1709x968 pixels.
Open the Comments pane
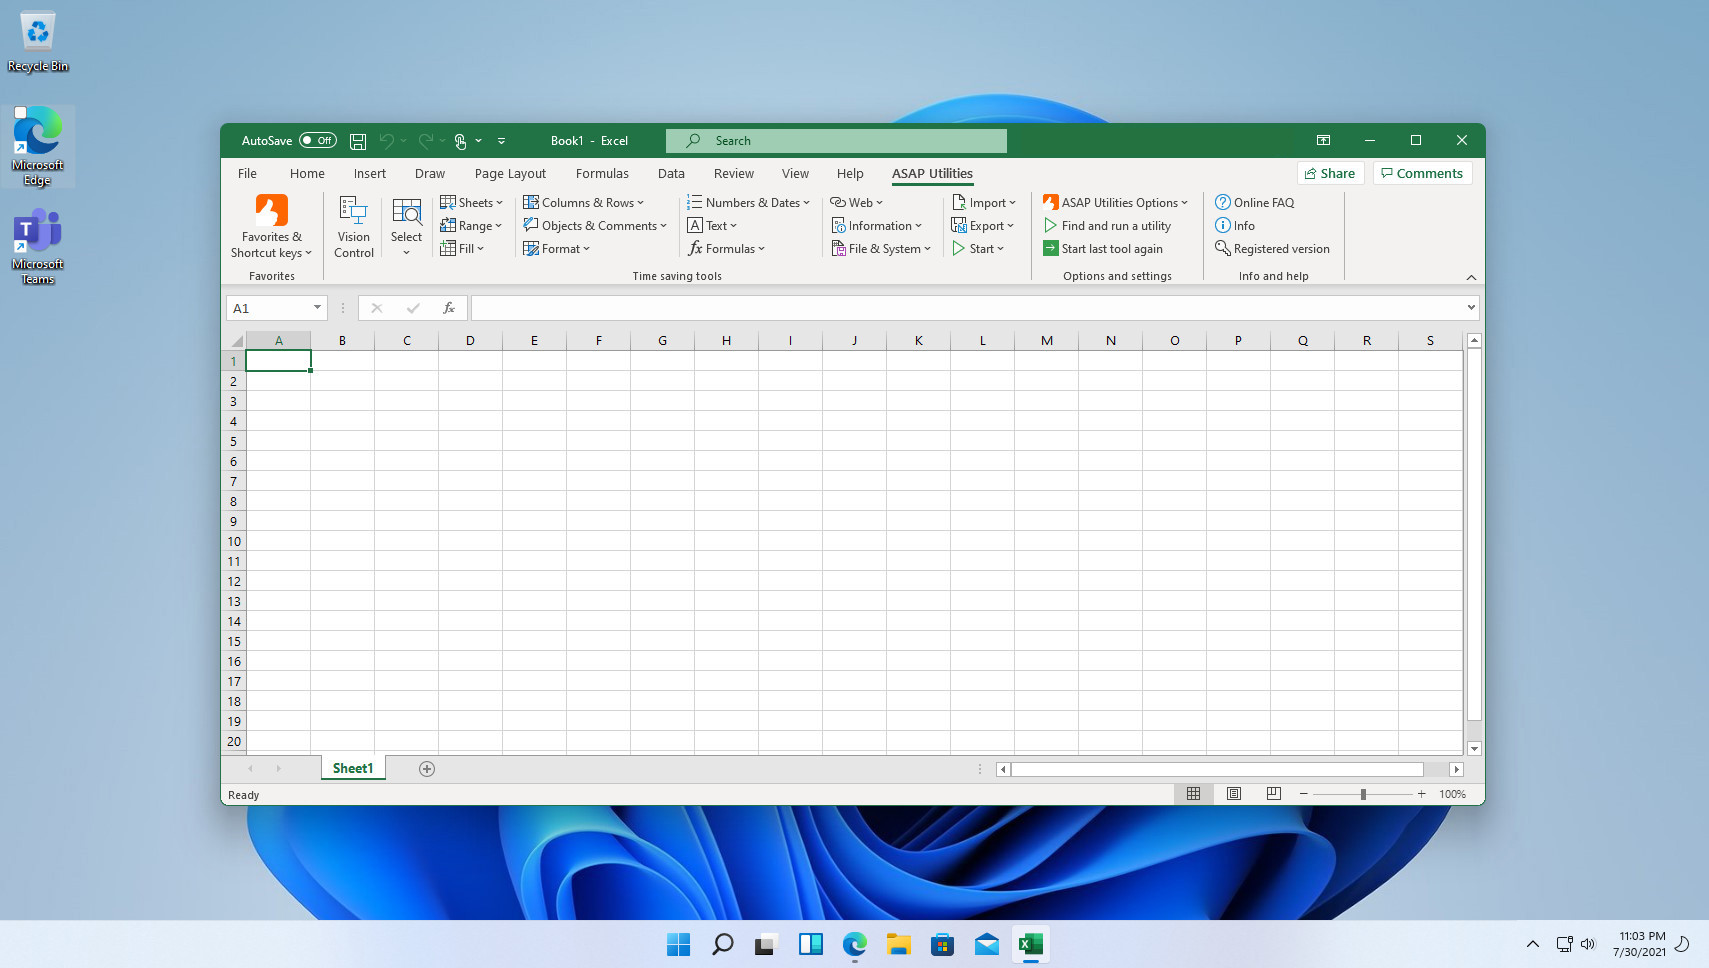pyautogui.click(x=1422, y=173)
